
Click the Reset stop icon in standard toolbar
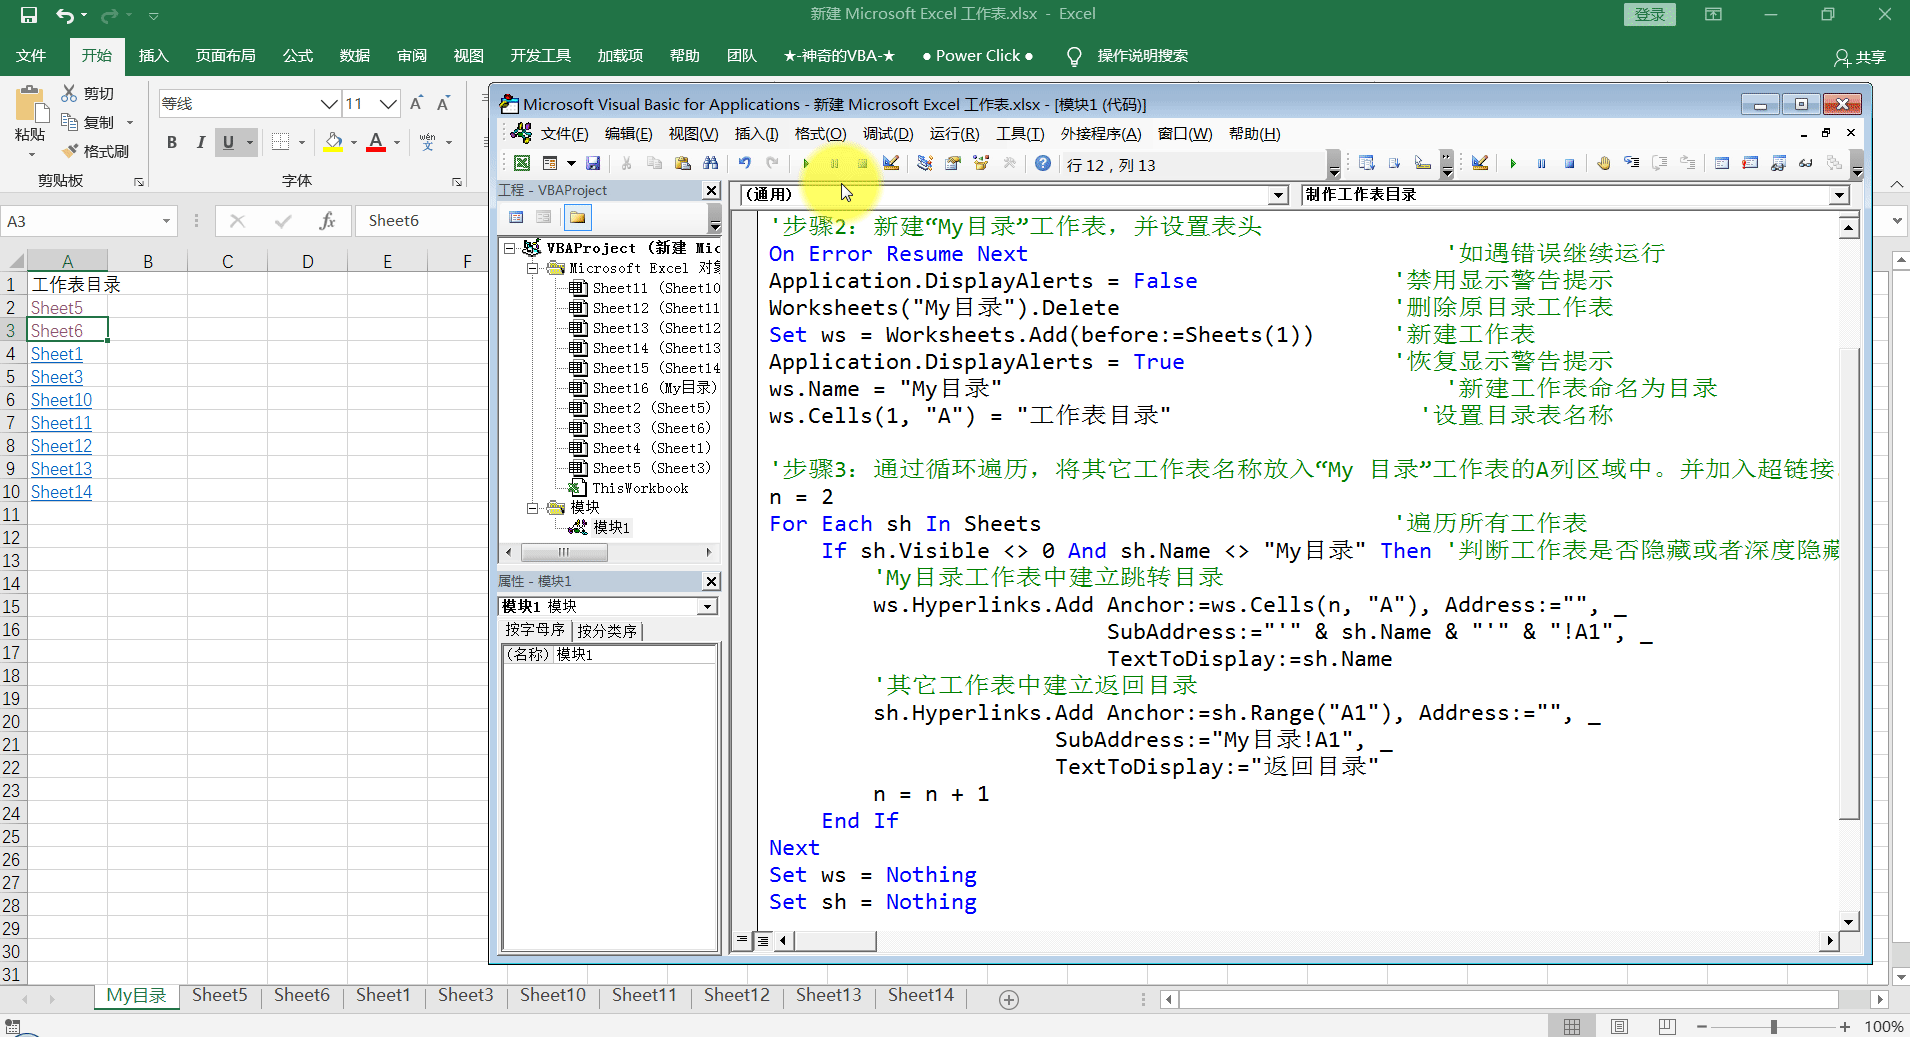click(862, 163)
